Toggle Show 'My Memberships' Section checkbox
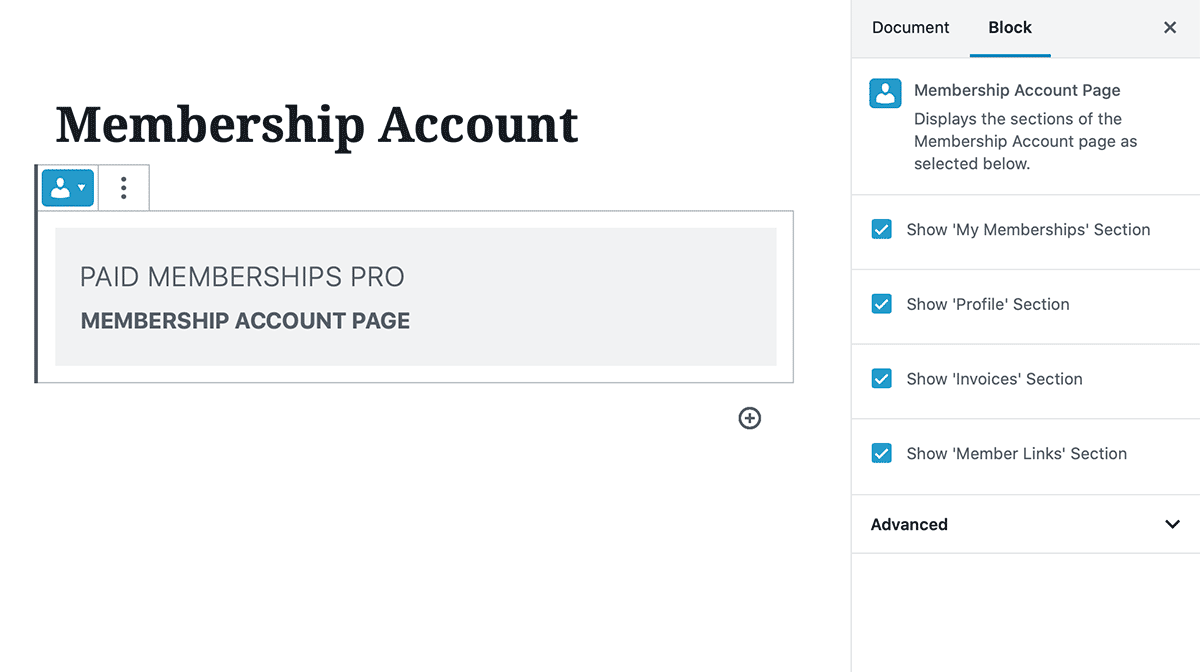Screen dimensions: 1200x672 pos(881,230)
